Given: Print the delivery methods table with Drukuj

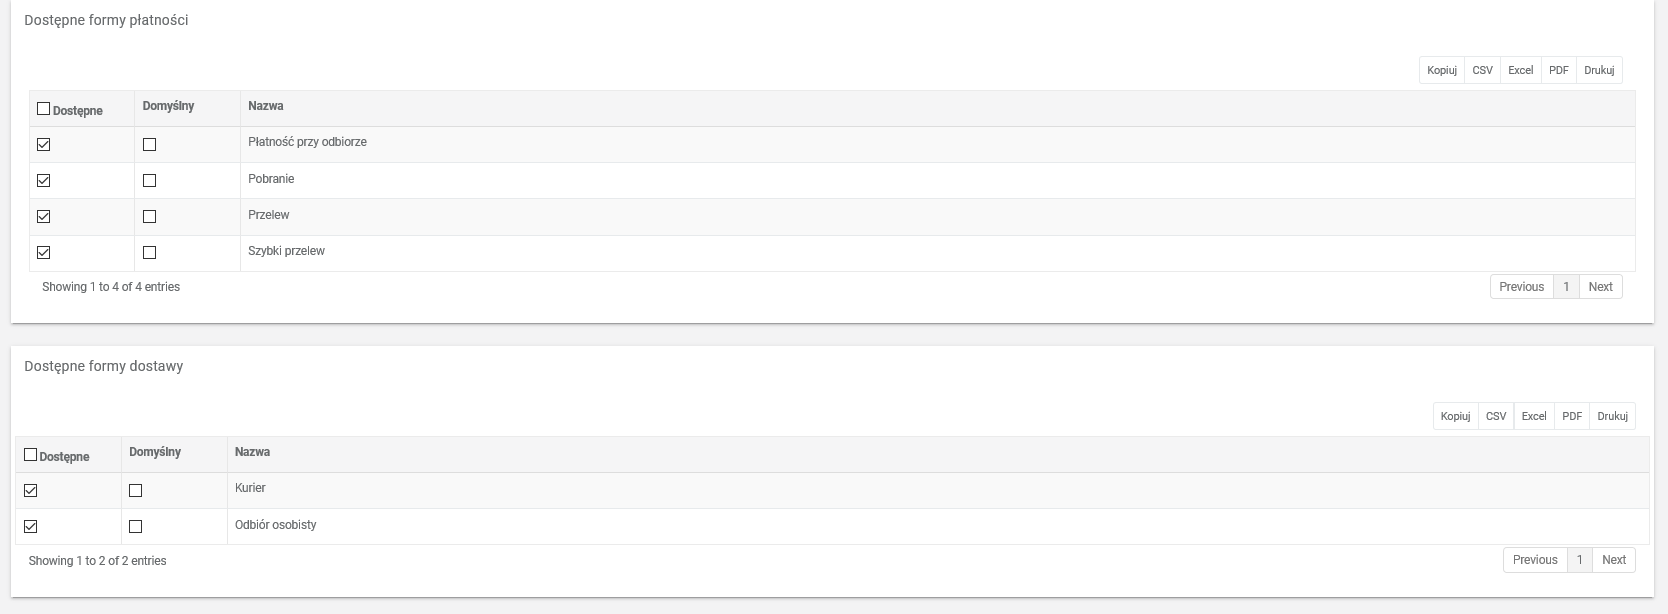Looking at the screenshot, I should [1612, 416].
